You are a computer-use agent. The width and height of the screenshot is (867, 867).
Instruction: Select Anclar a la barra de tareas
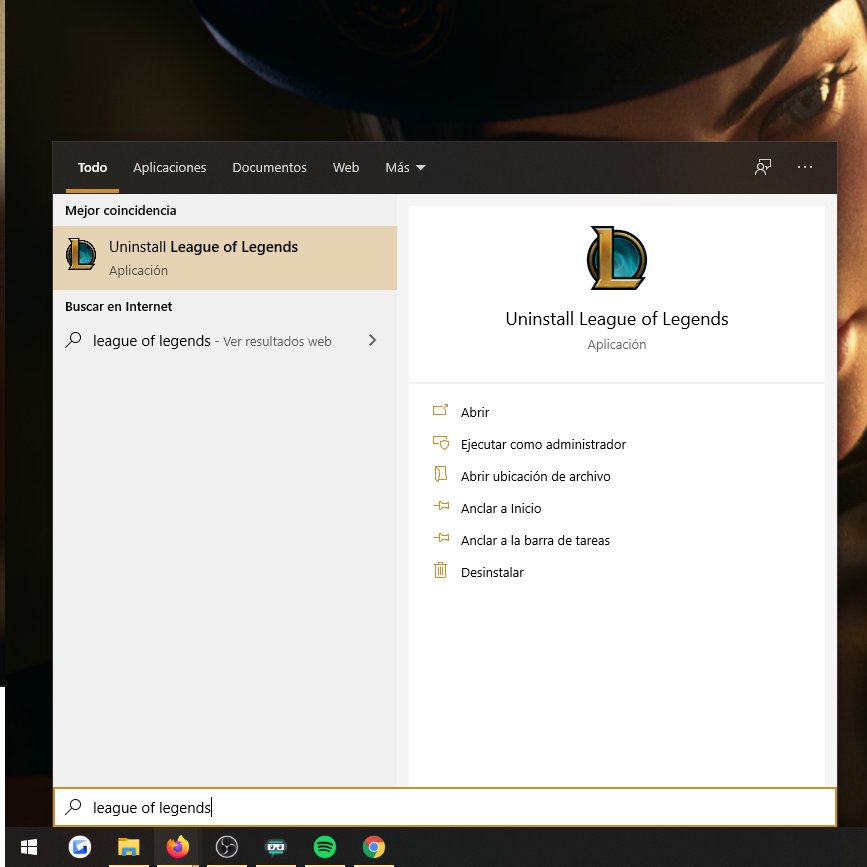pyautogui.click(x=535, y=541)
